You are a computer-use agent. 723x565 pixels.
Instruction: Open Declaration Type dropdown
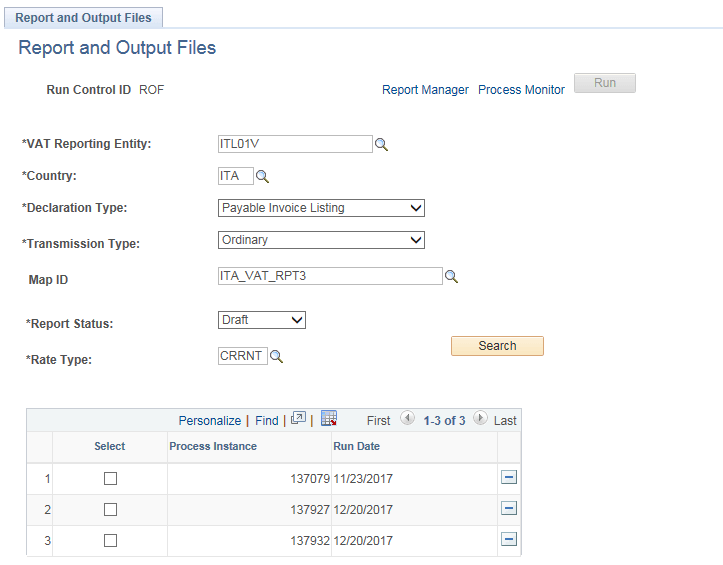321,208
